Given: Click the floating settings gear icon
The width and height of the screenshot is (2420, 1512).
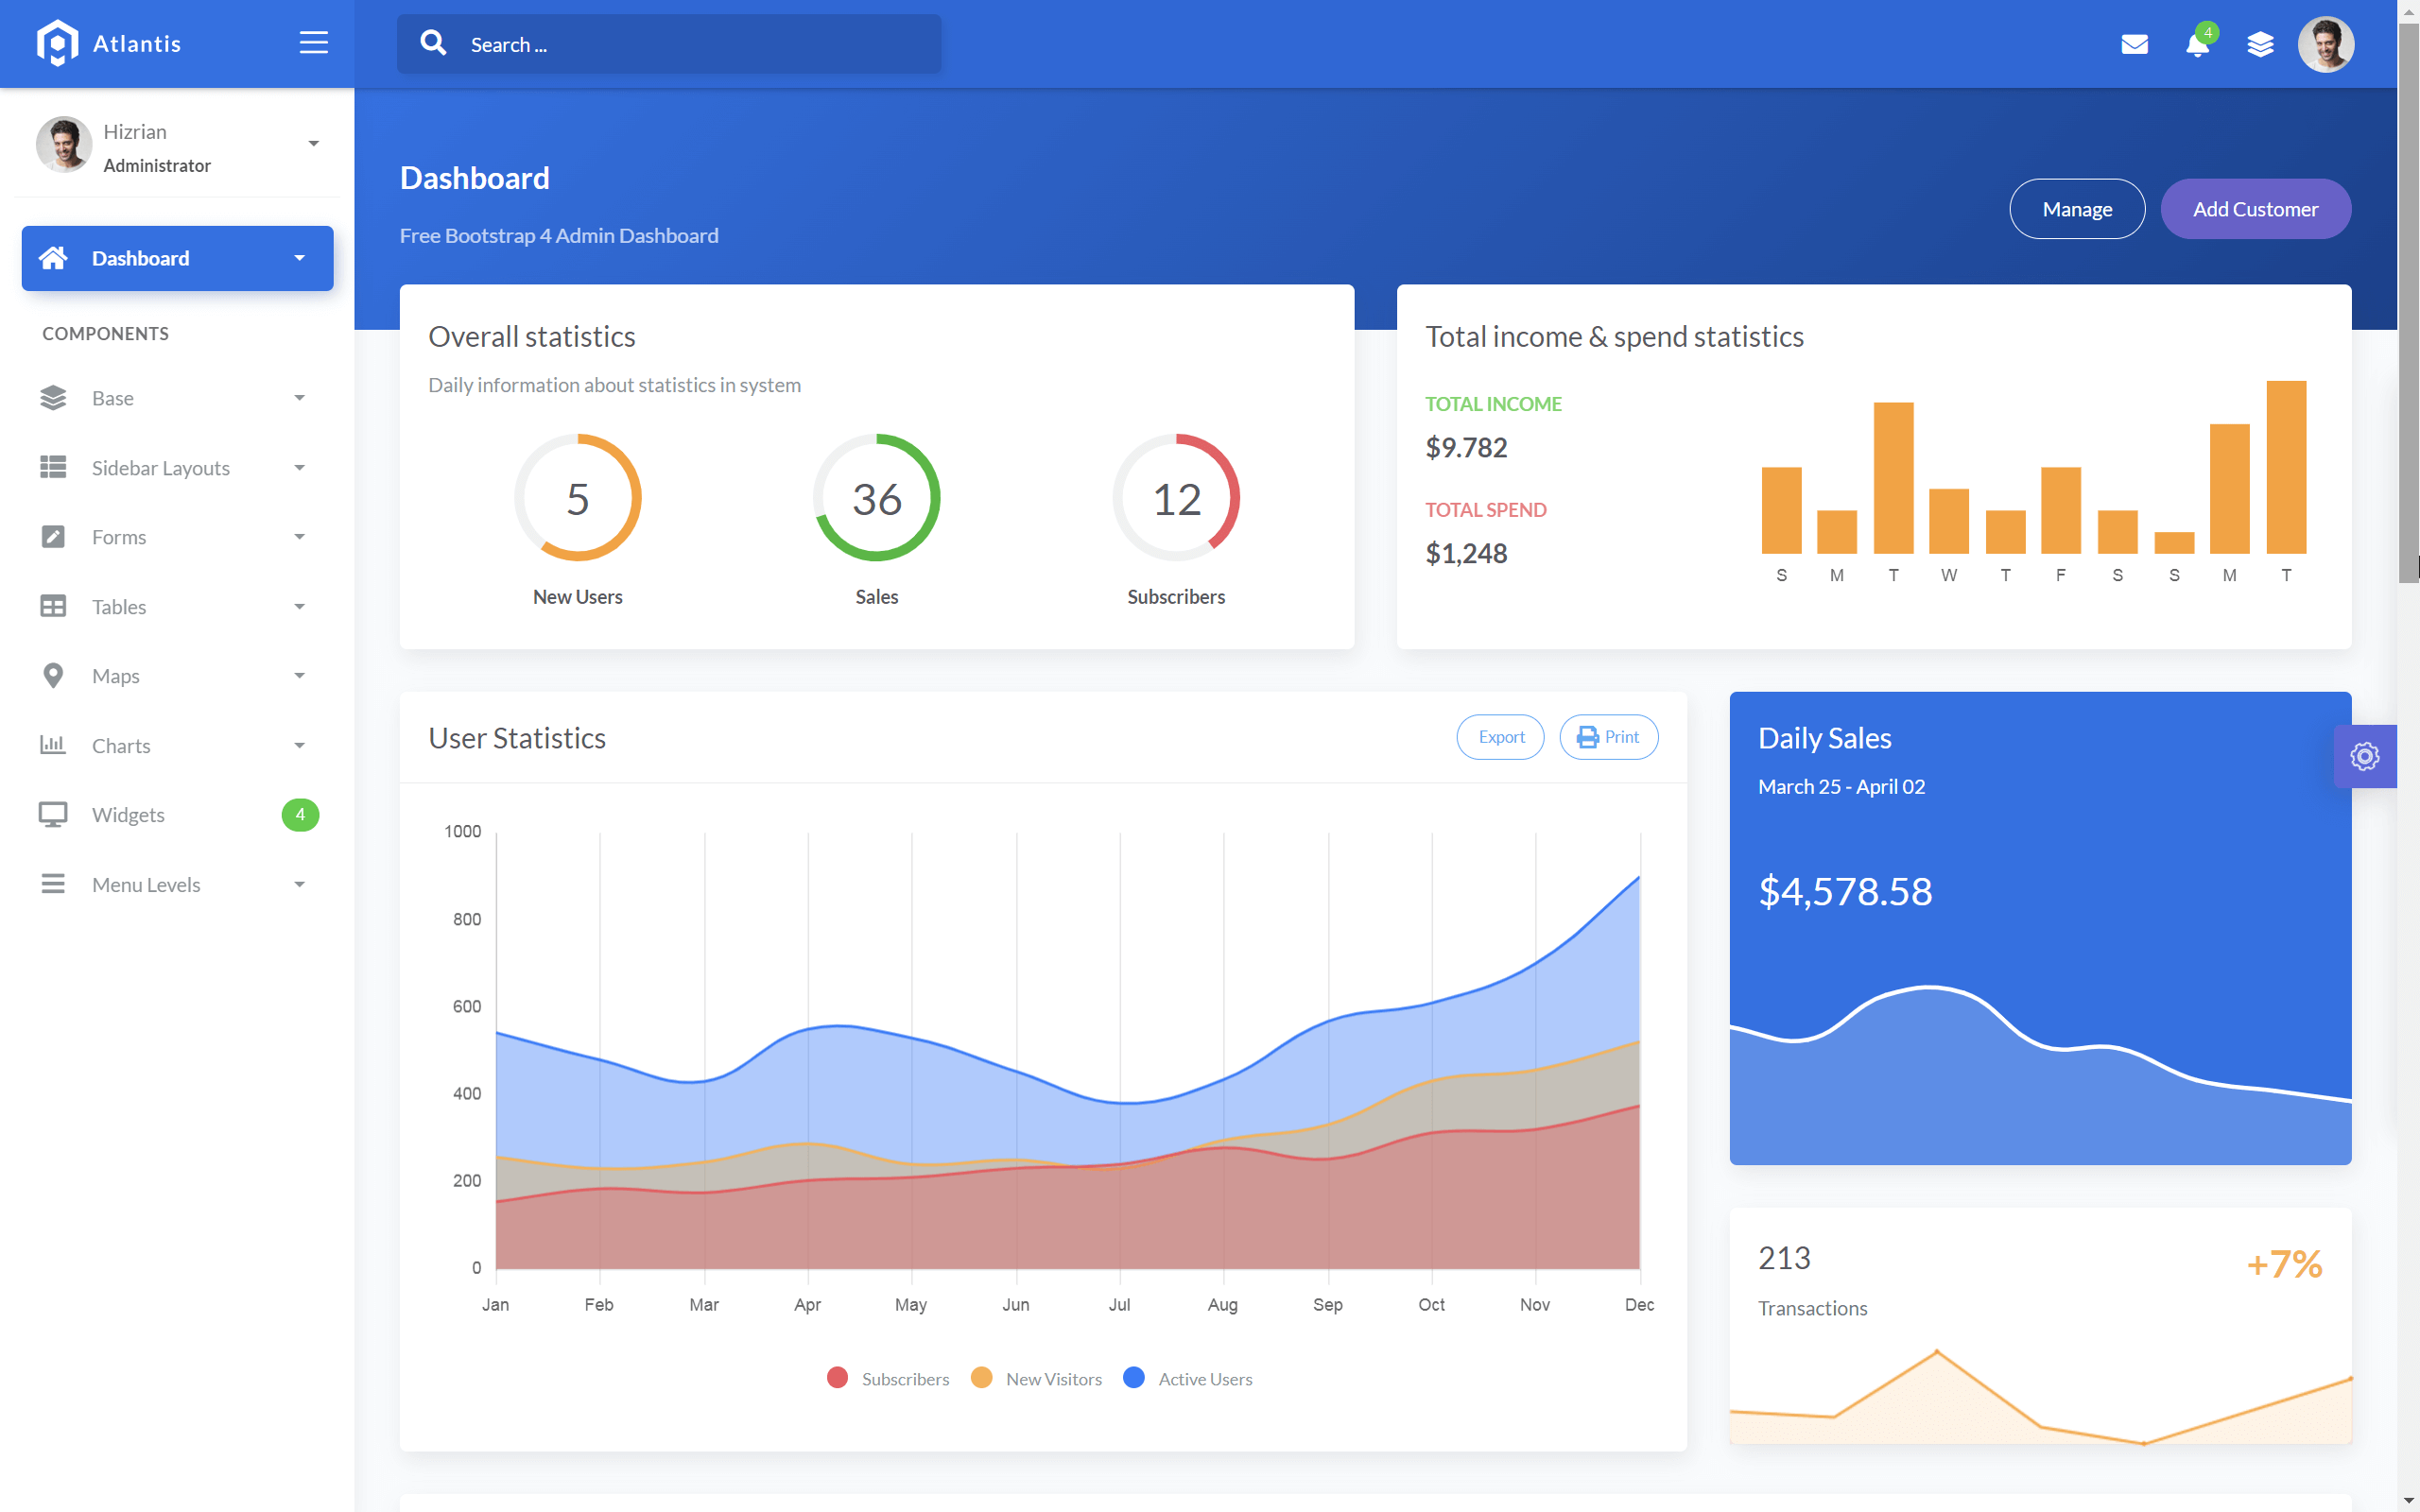Looking at the screenshot, I should point(2365,756).
